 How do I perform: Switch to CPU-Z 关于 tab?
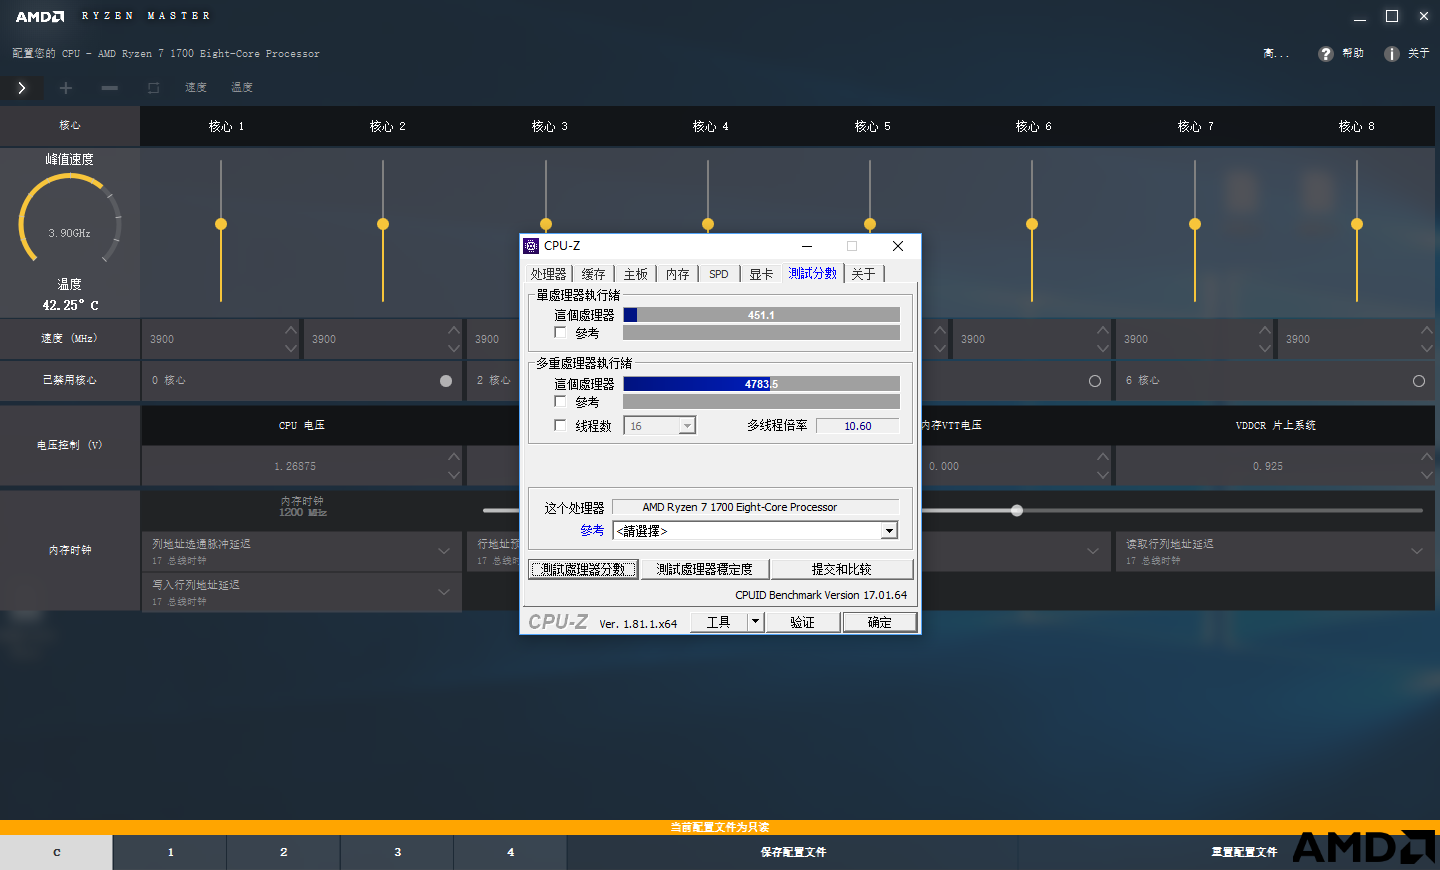(864, 274)
